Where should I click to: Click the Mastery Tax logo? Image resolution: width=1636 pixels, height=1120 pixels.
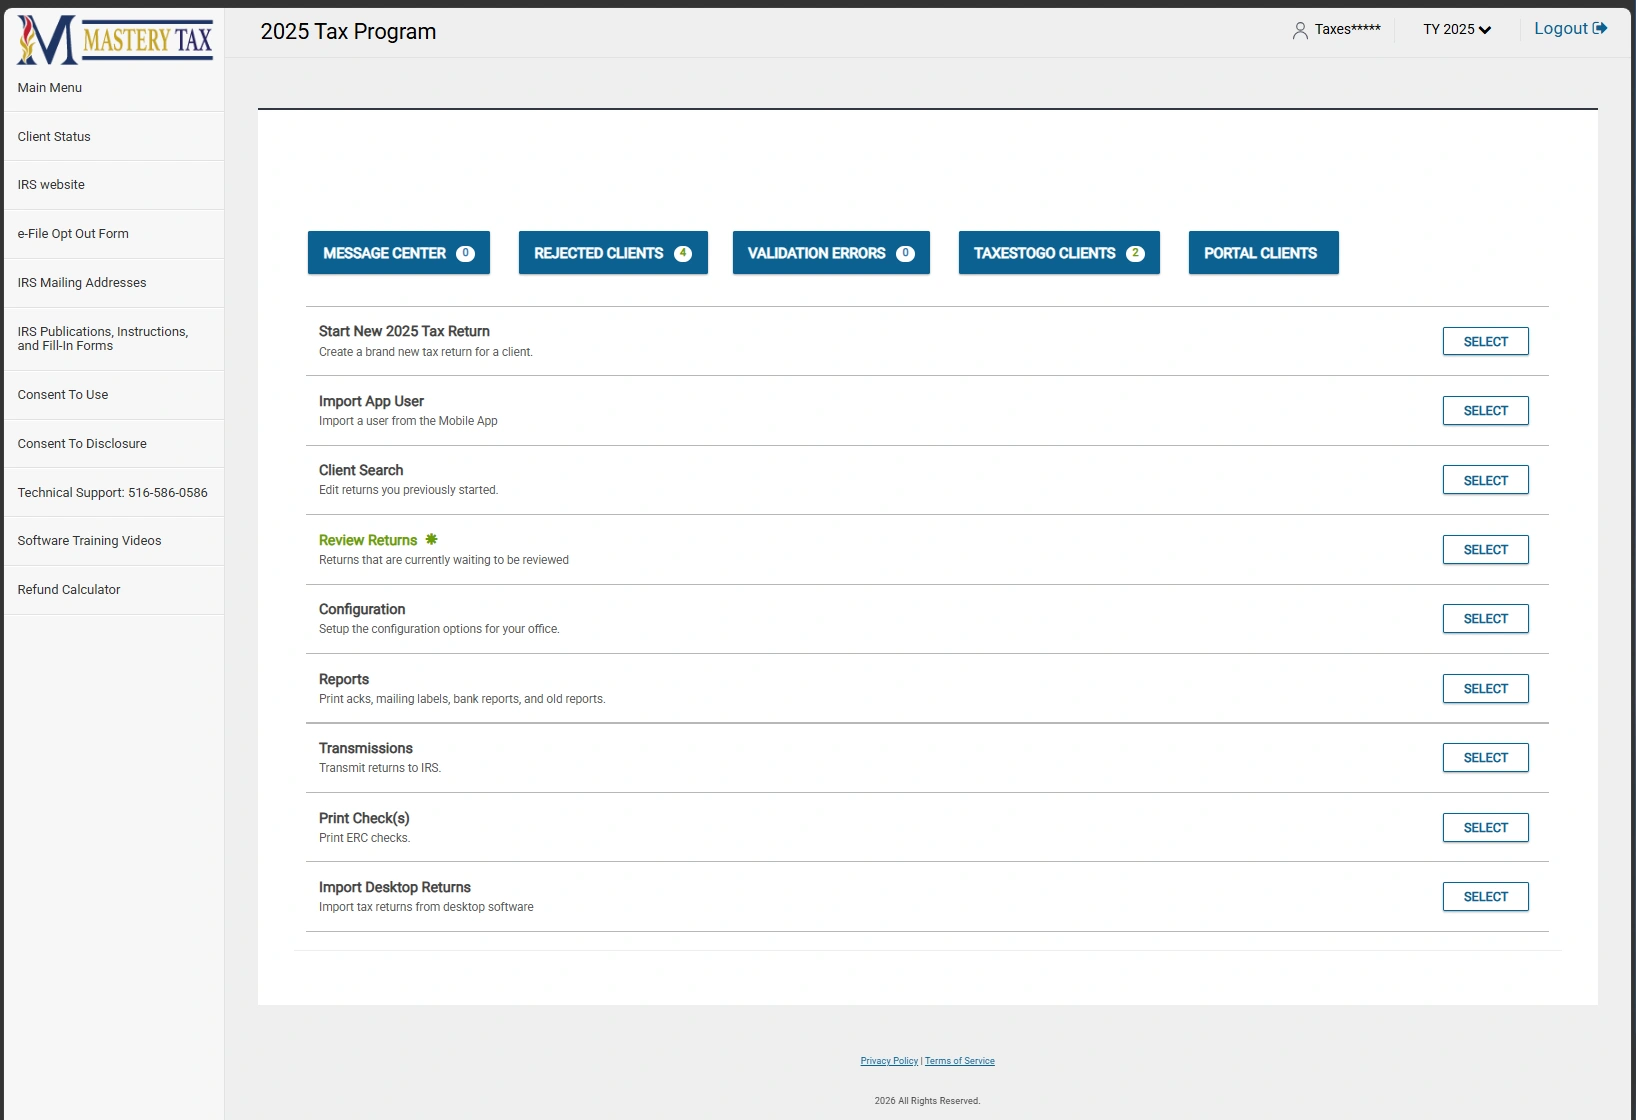tap(114, 40)
